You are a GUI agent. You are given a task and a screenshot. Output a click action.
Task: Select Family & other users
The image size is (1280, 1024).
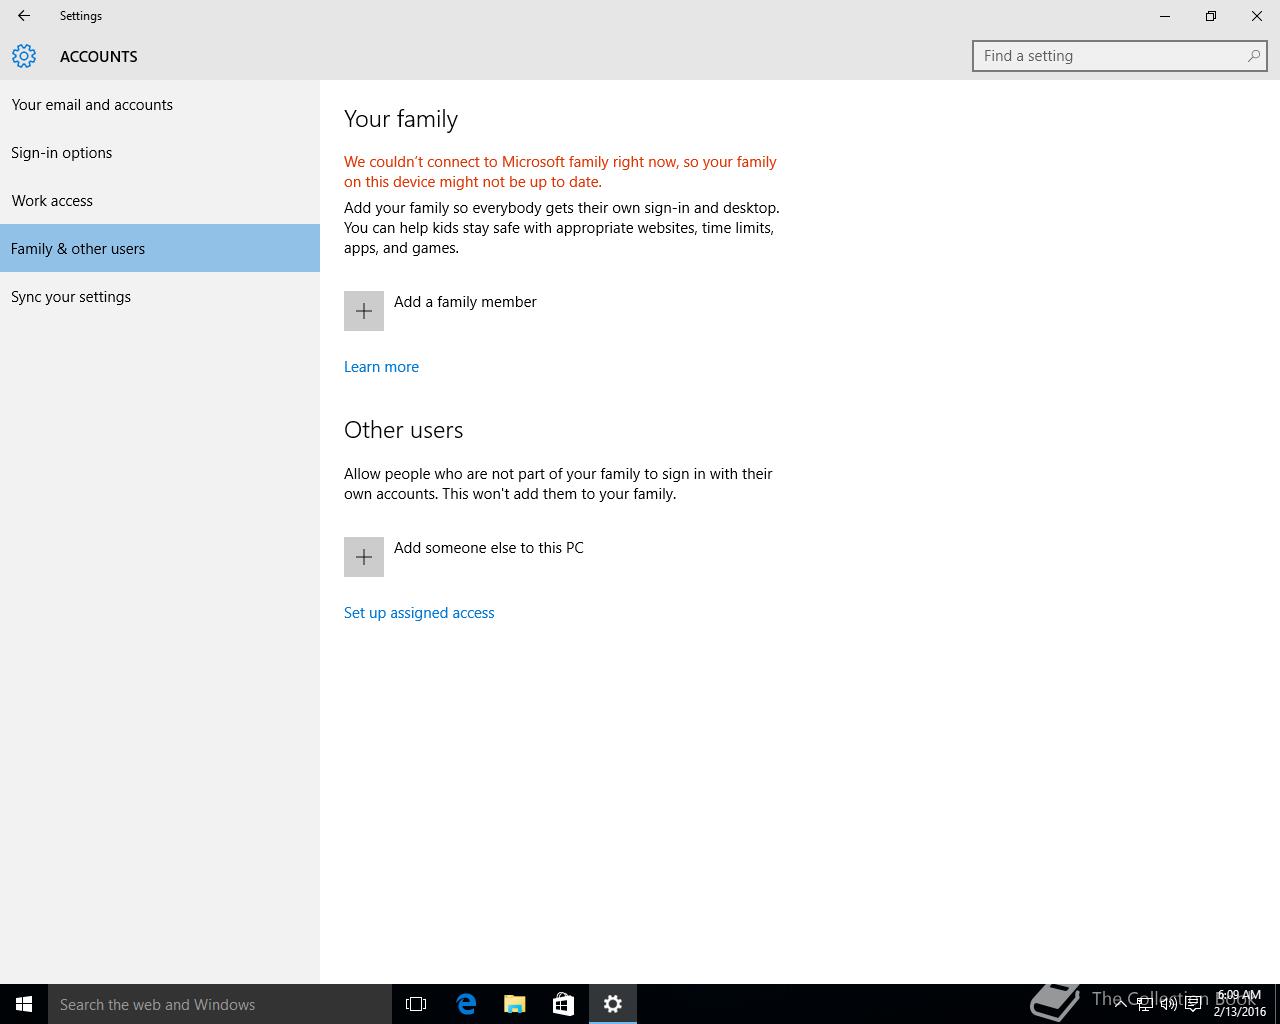pos(160,248)
